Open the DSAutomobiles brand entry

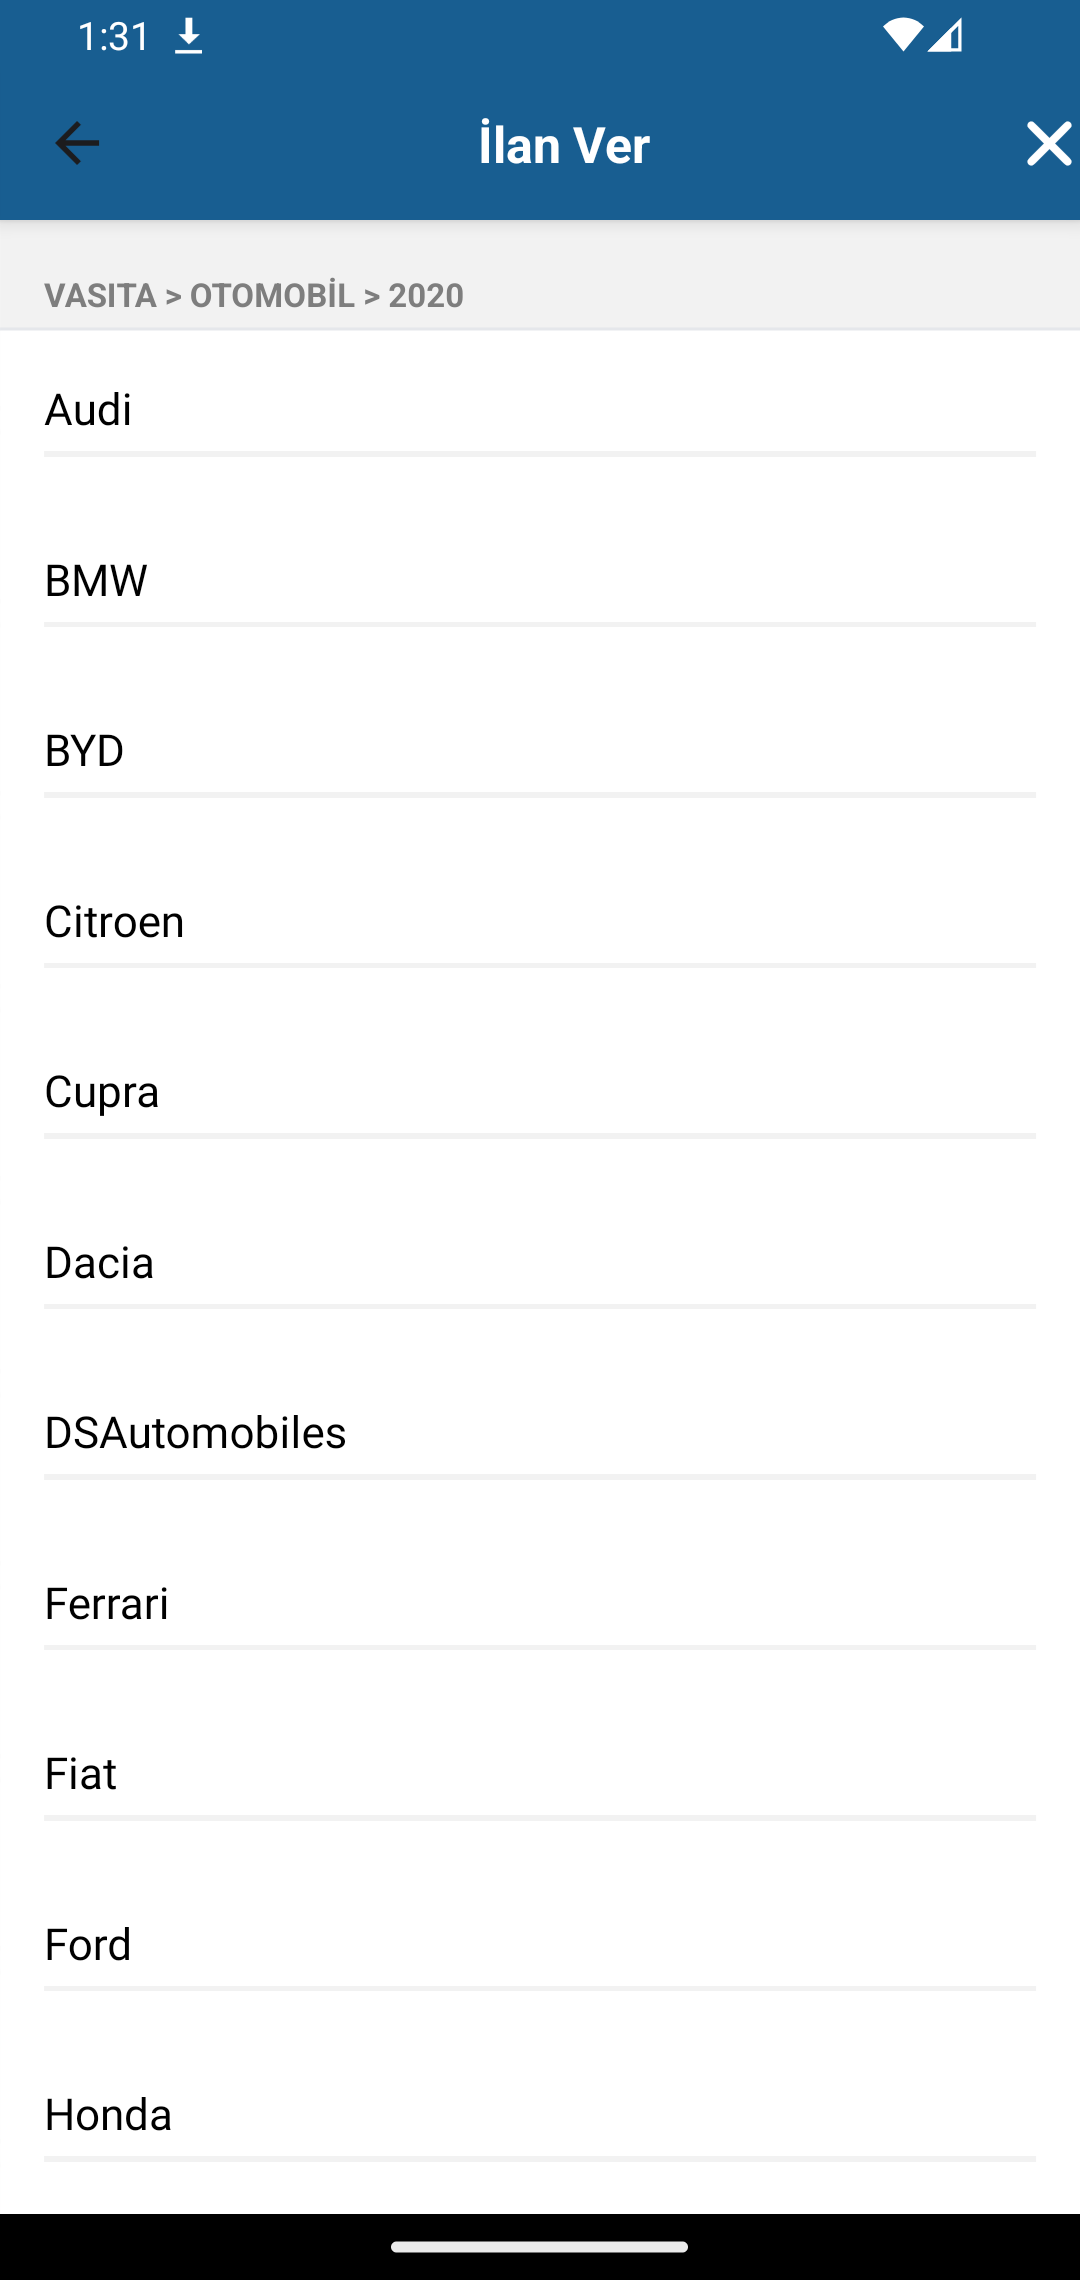click(x=540, y=1433)
